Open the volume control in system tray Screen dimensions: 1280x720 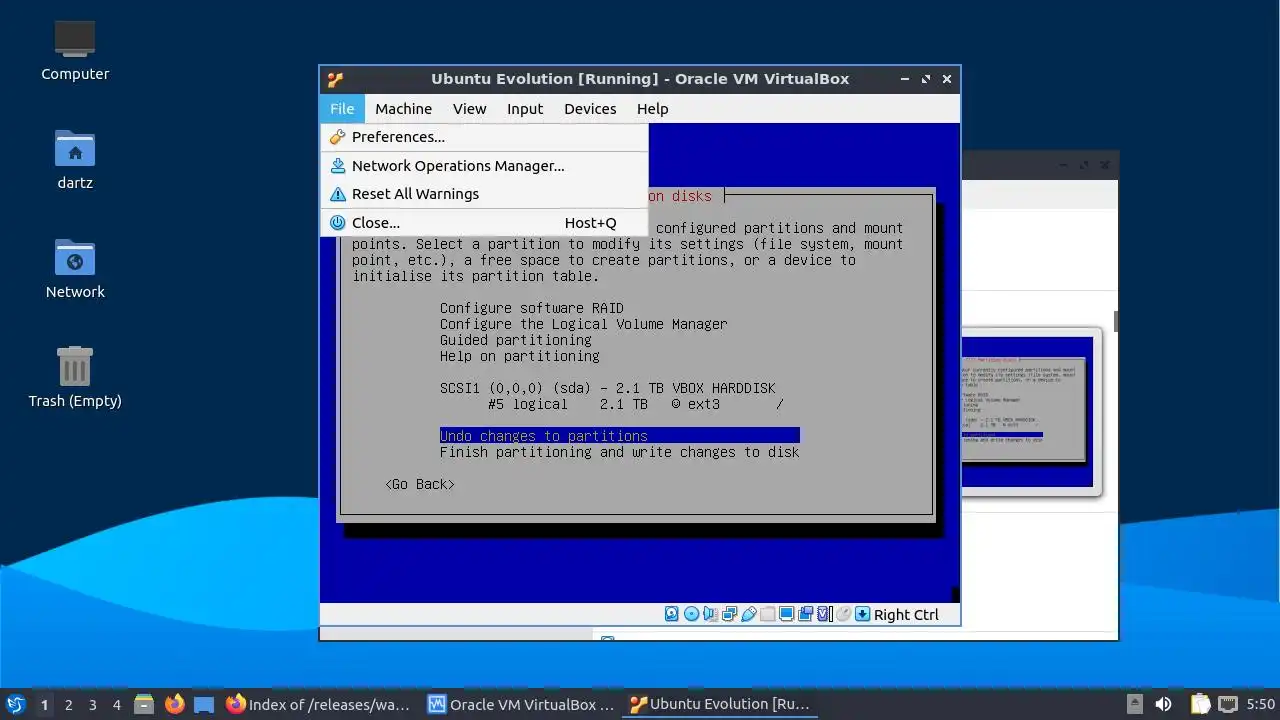point(1163,704)
